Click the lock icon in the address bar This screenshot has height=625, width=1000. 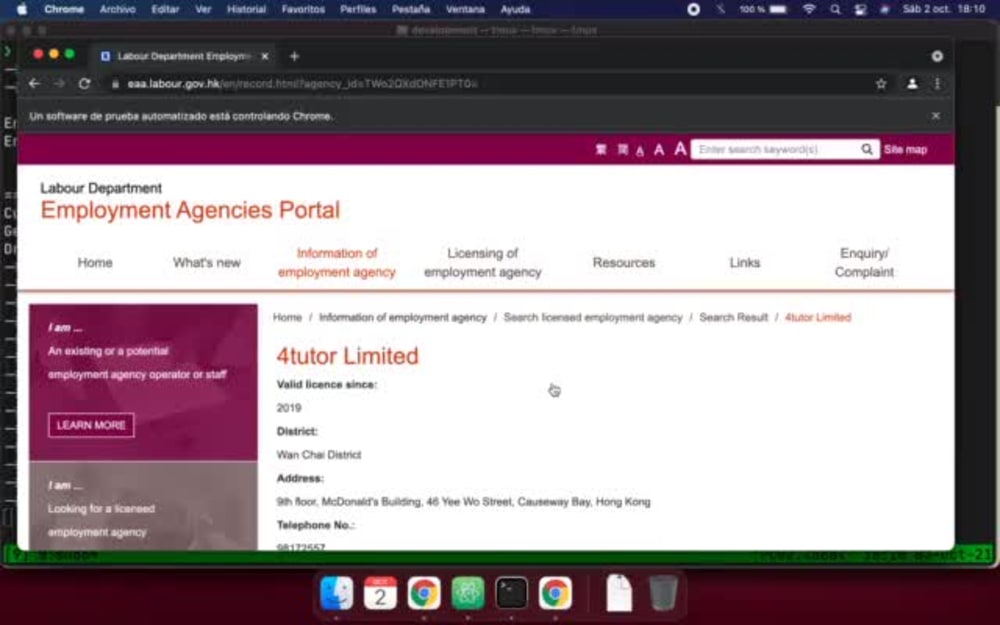[115, 84]
